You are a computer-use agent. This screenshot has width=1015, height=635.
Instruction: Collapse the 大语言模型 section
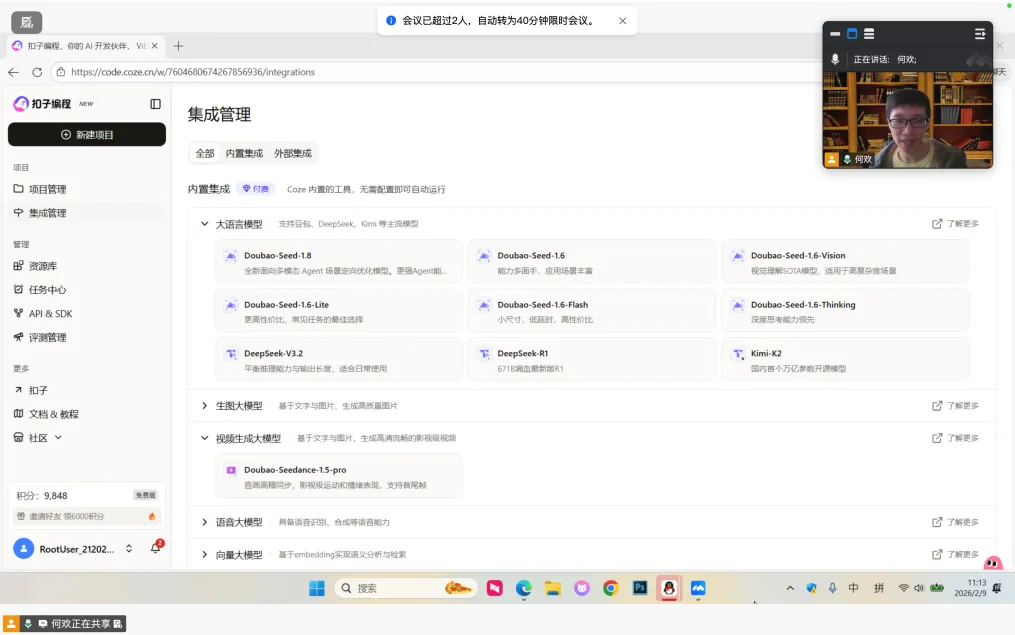[x=205, y=224]
